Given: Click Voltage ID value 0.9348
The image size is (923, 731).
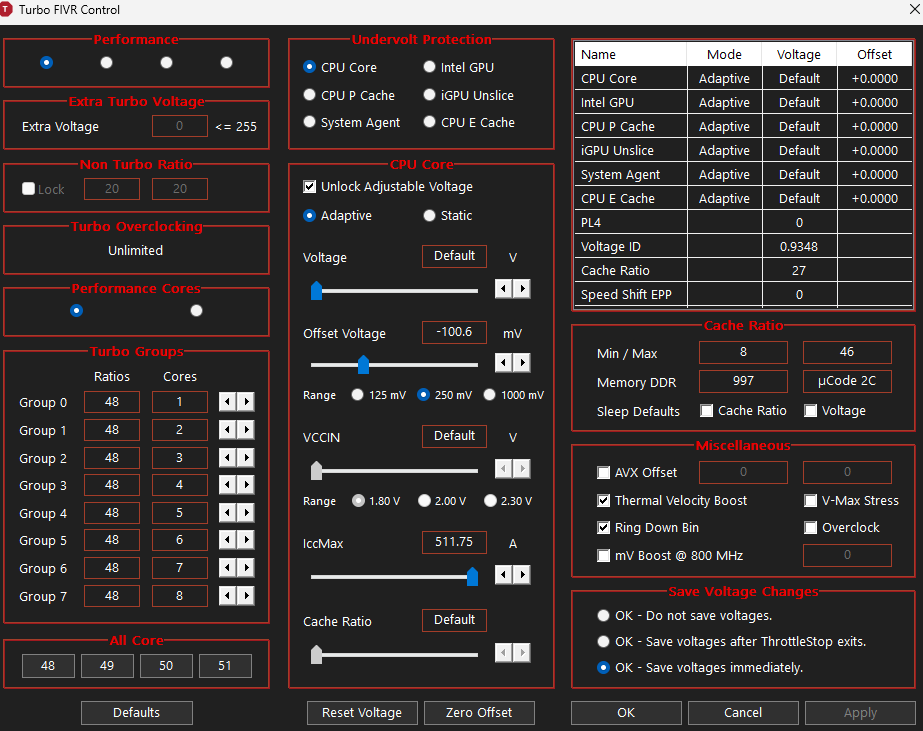Looking at the screenshot, I should 799,247.
